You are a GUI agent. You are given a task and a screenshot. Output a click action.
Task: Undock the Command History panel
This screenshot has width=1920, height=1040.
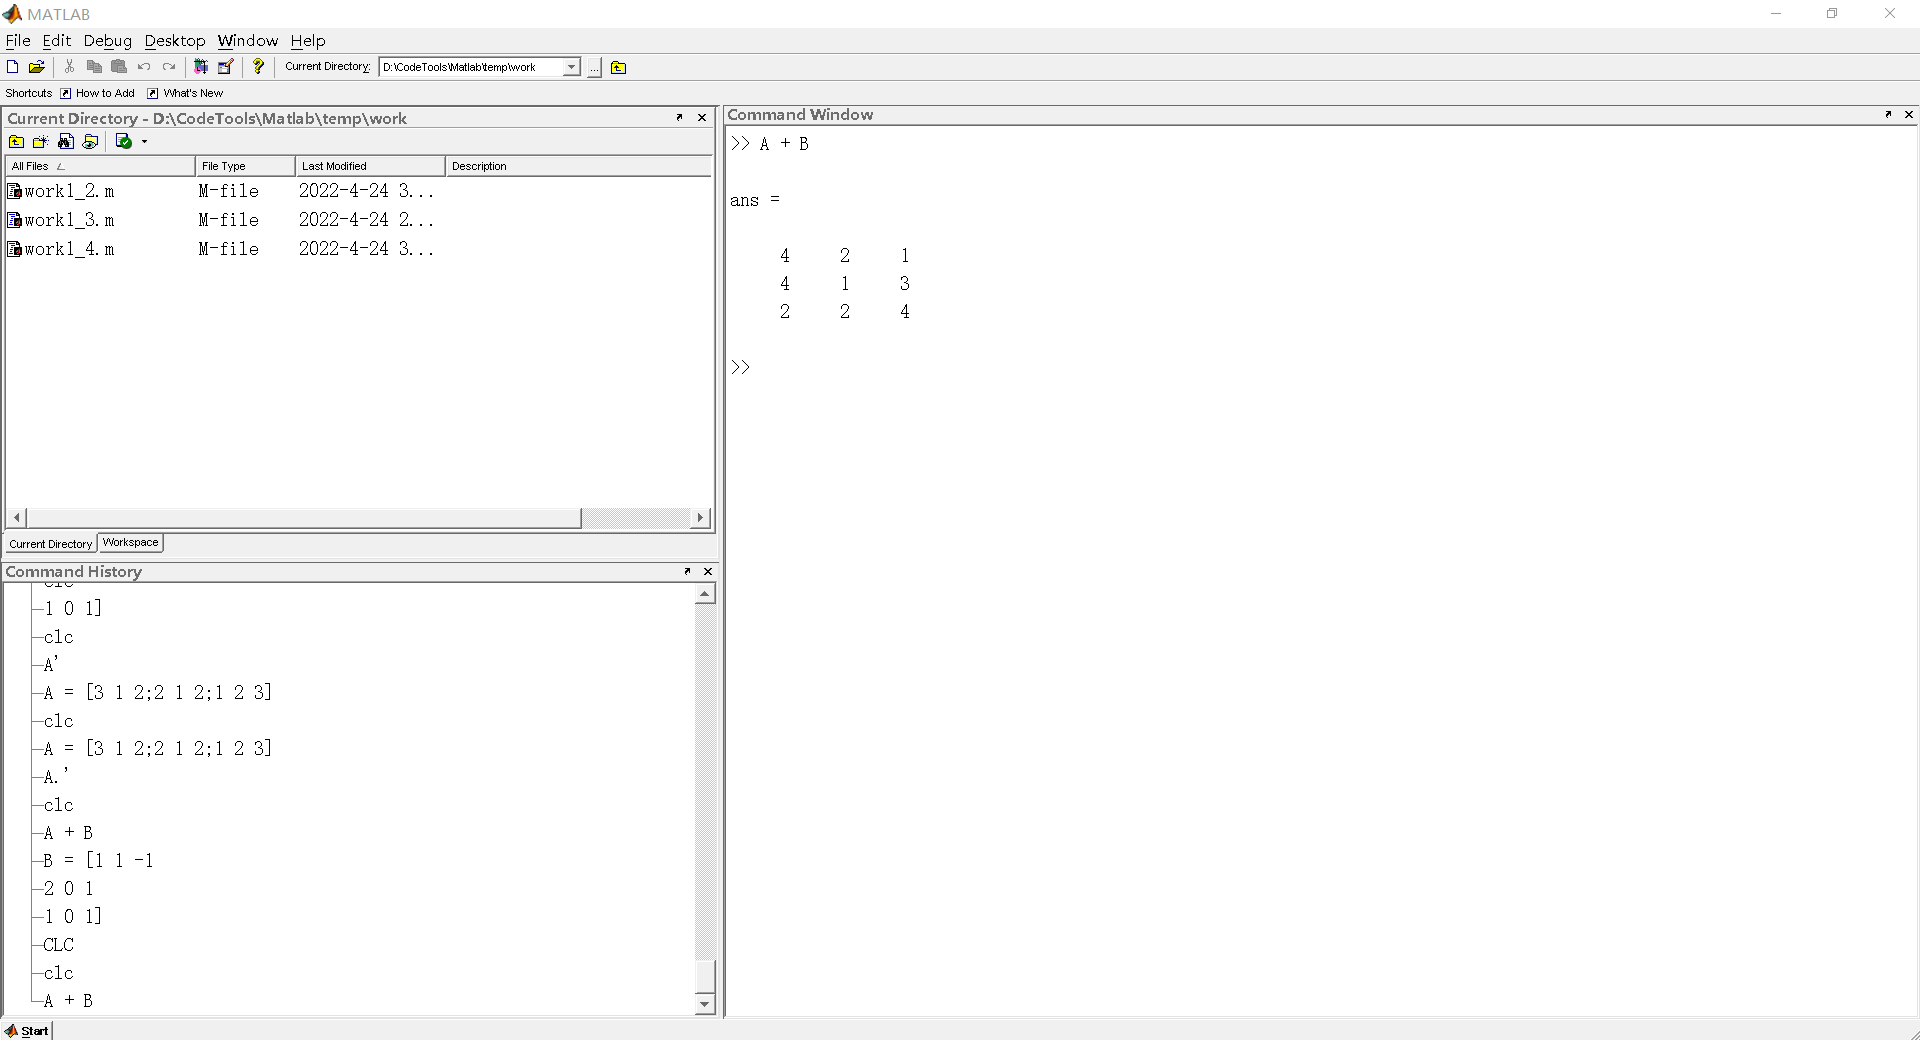point(687,571)
